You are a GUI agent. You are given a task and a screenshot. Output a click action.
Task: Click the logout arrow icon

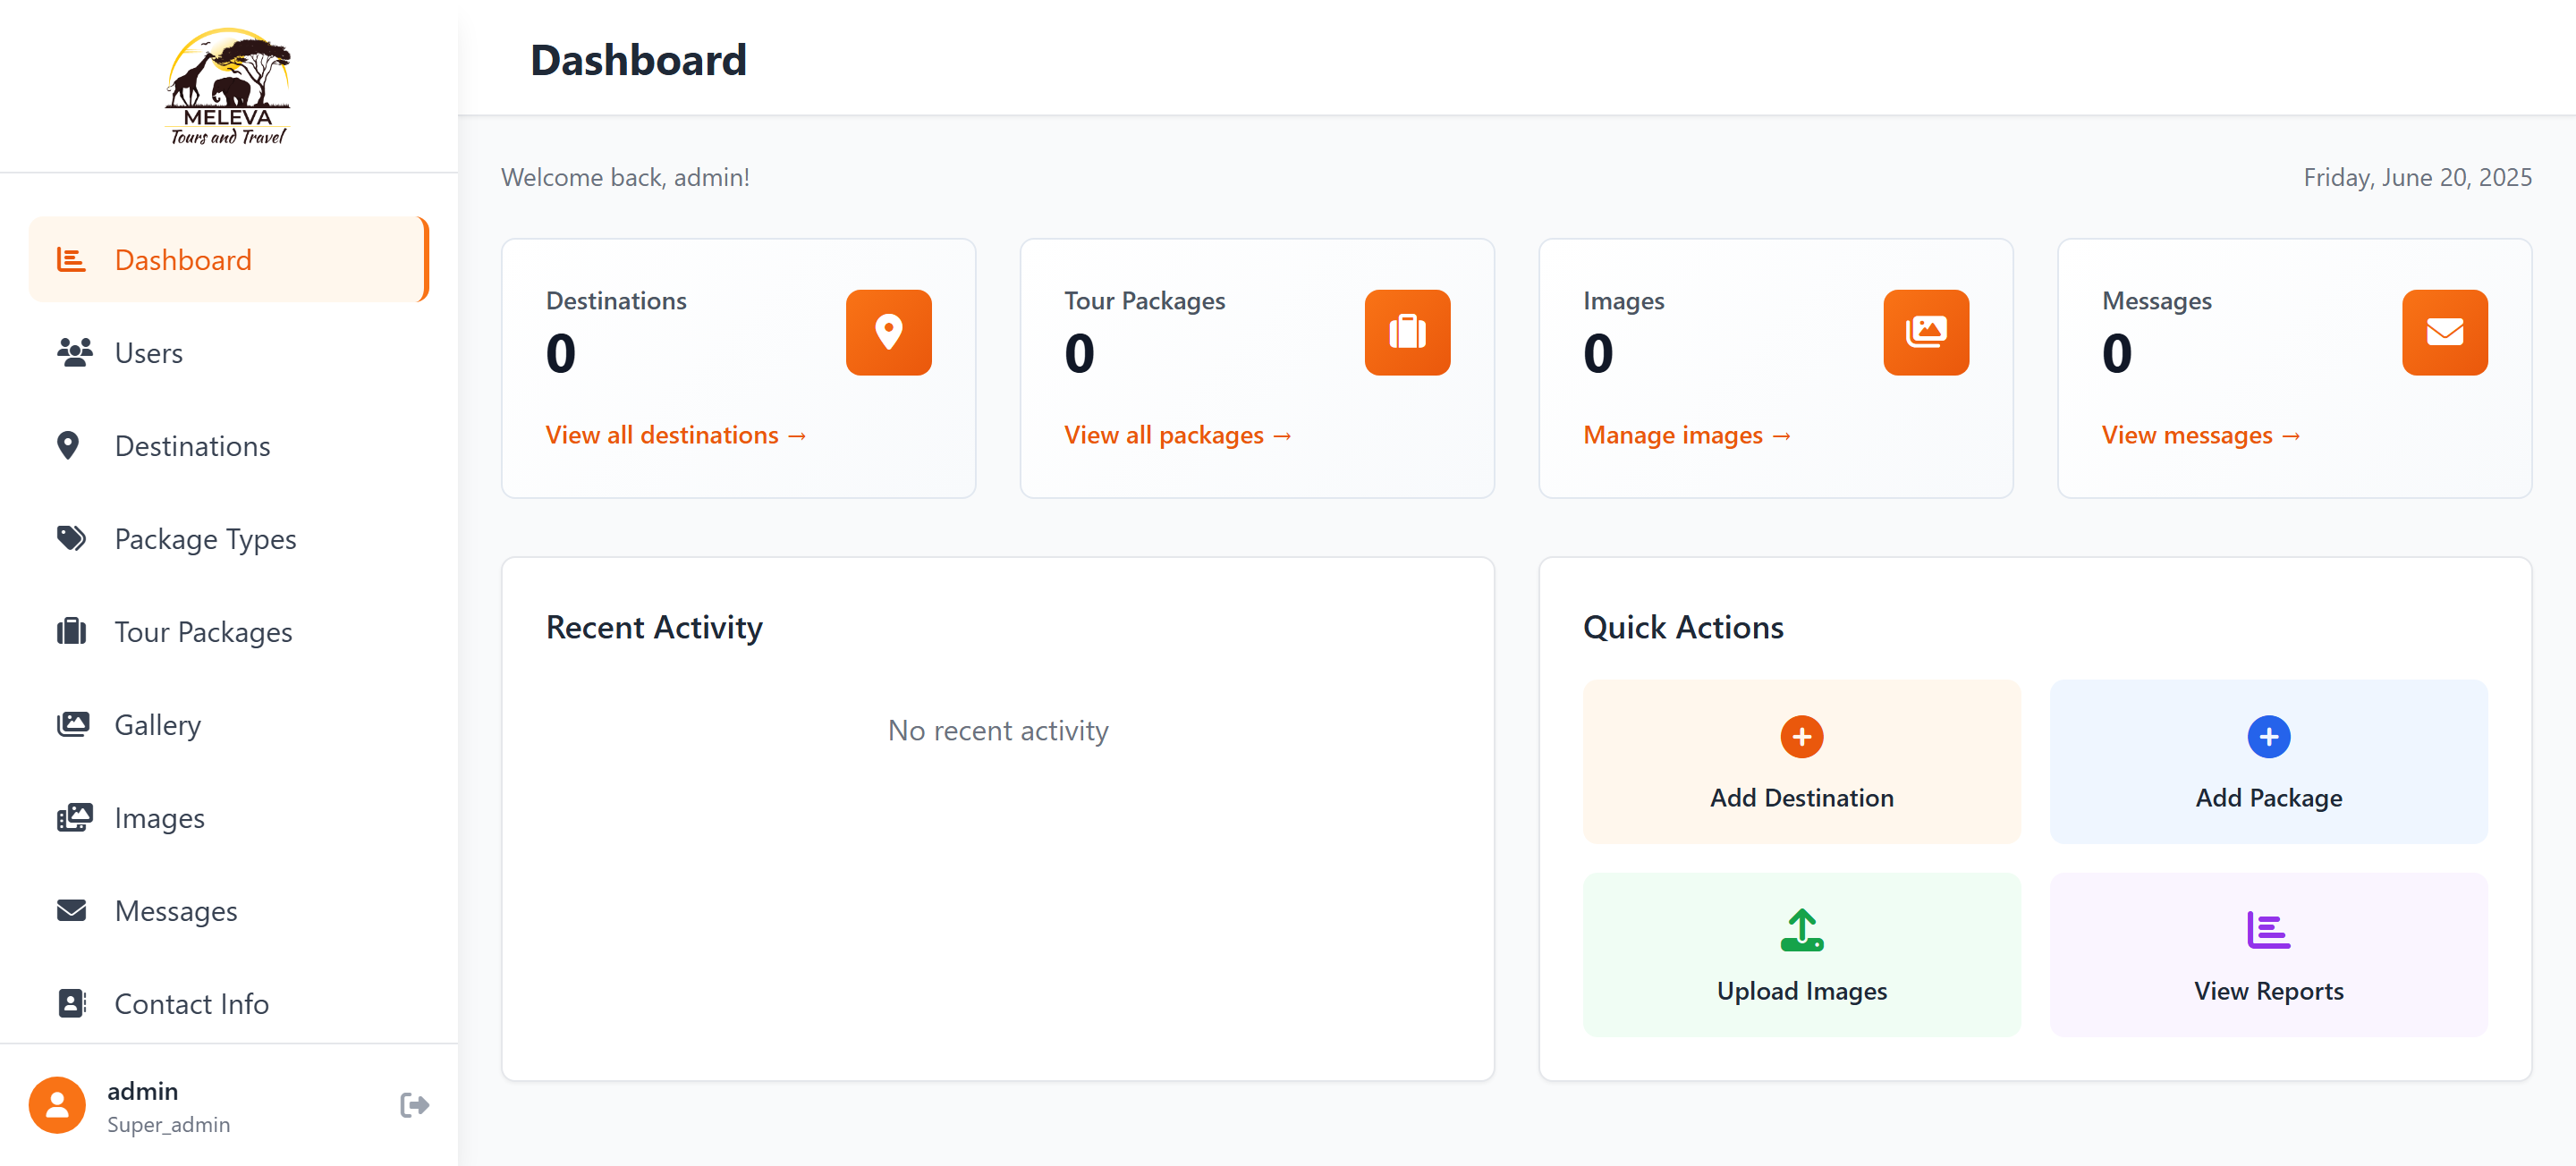(414, 1105)
